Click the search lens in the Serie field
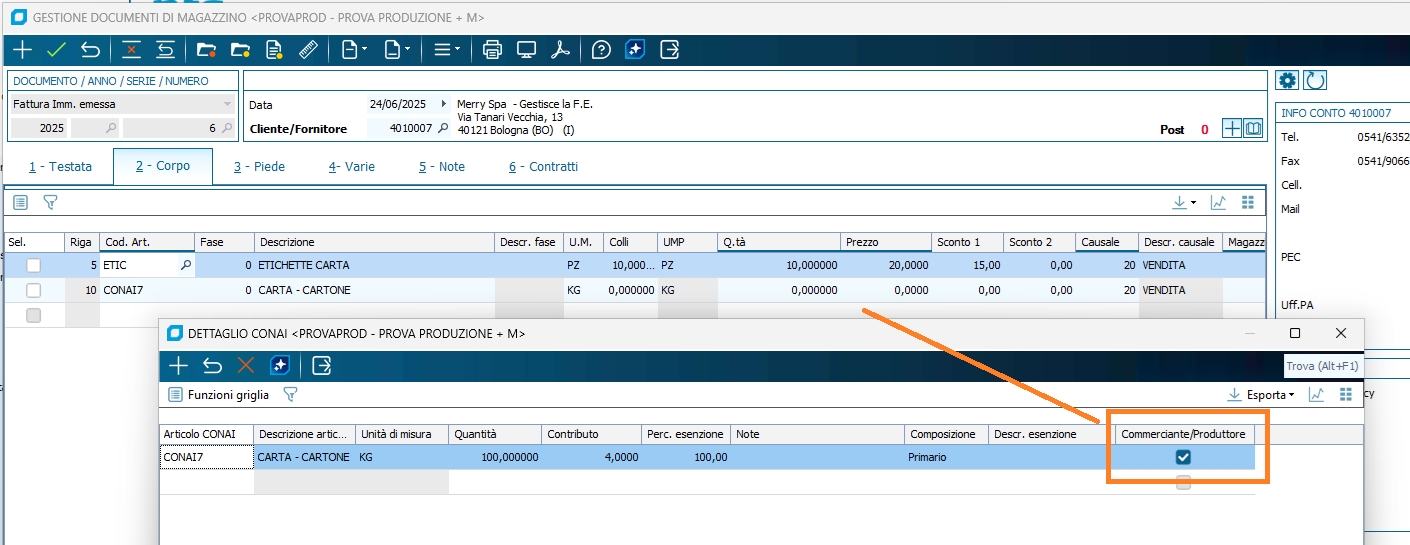 (110, 128)
